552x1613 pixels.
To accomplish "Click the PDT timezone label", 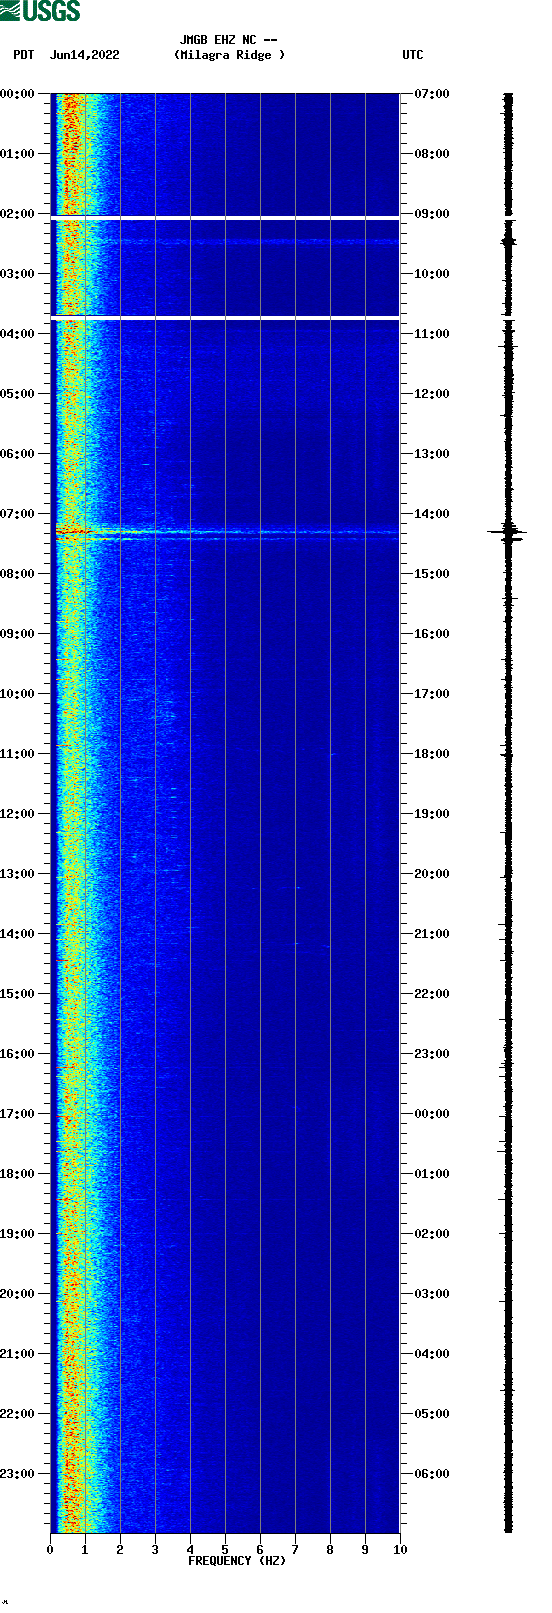I will (x=24, y=55).
